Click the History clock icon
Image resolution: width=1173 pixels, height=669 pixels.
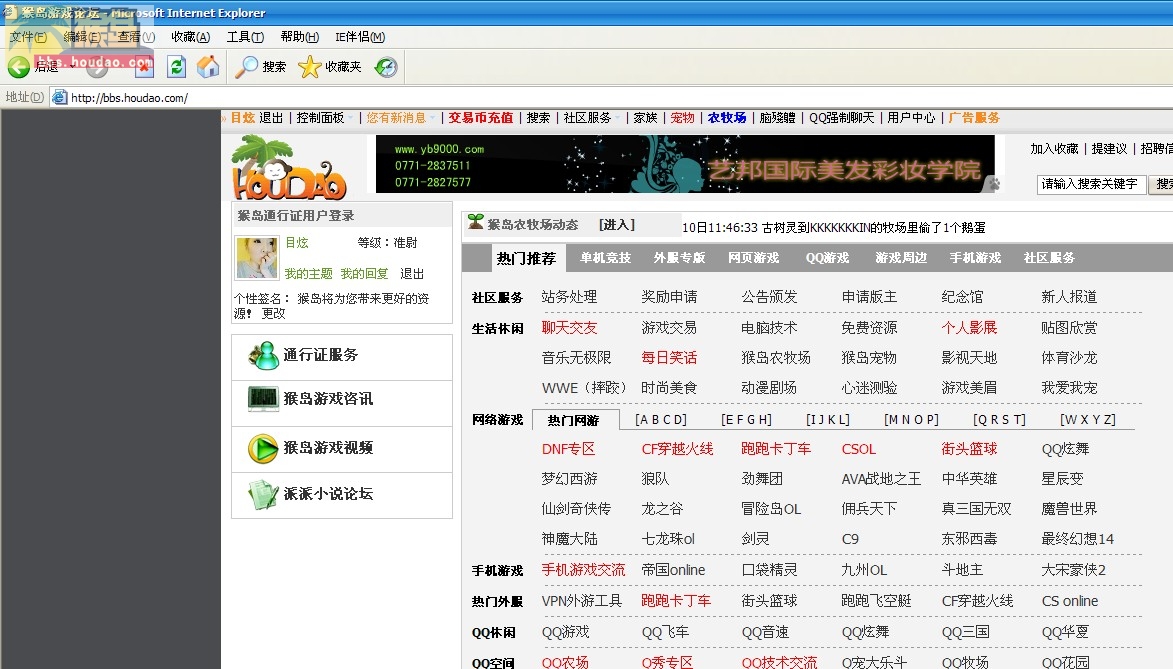pyautogui.click(x=385, y=67)
